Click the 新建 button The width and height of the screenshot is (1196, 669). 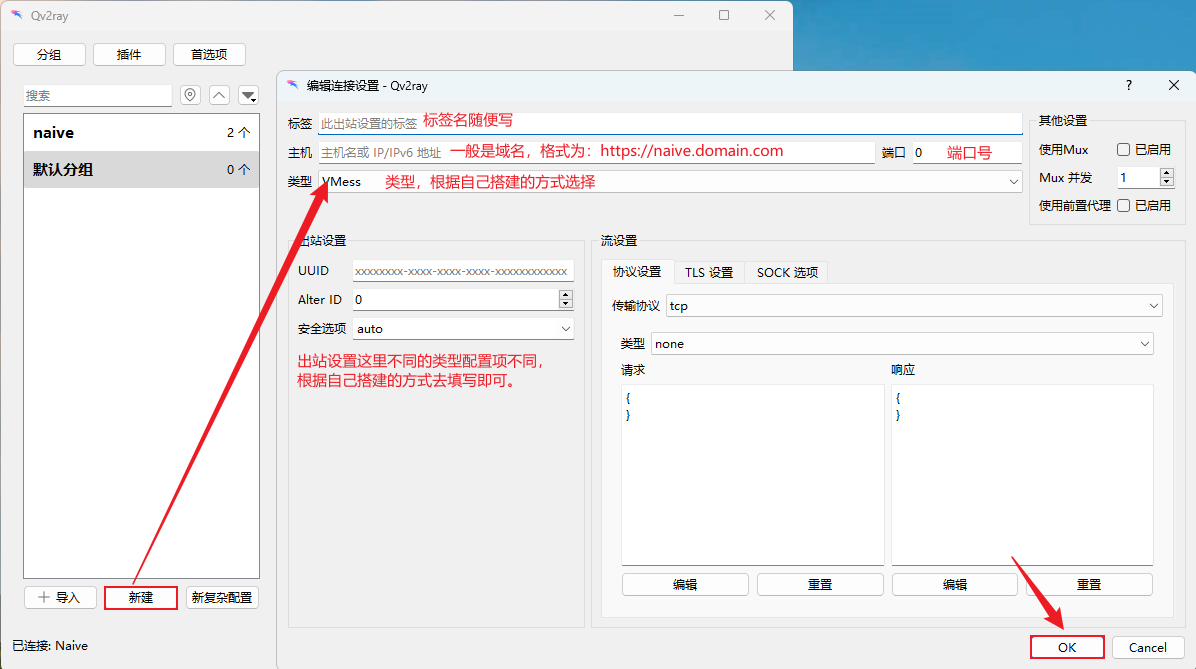click(x=141, y=597)
